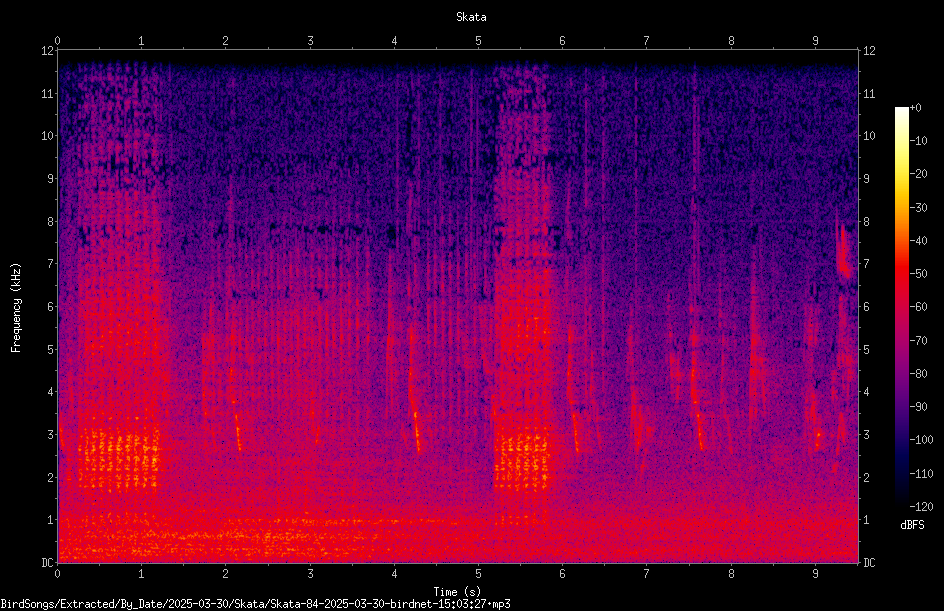This screenshot has height=611, width=944.
Task: Click the "+0" color scale label
Action: pos(916,108)
